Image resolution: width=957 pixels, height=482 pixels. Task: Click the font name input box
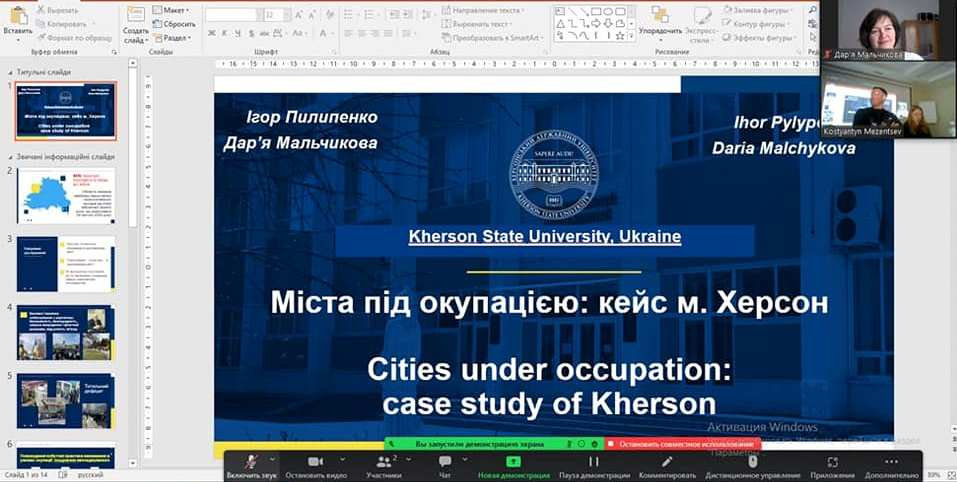(231, 15)
